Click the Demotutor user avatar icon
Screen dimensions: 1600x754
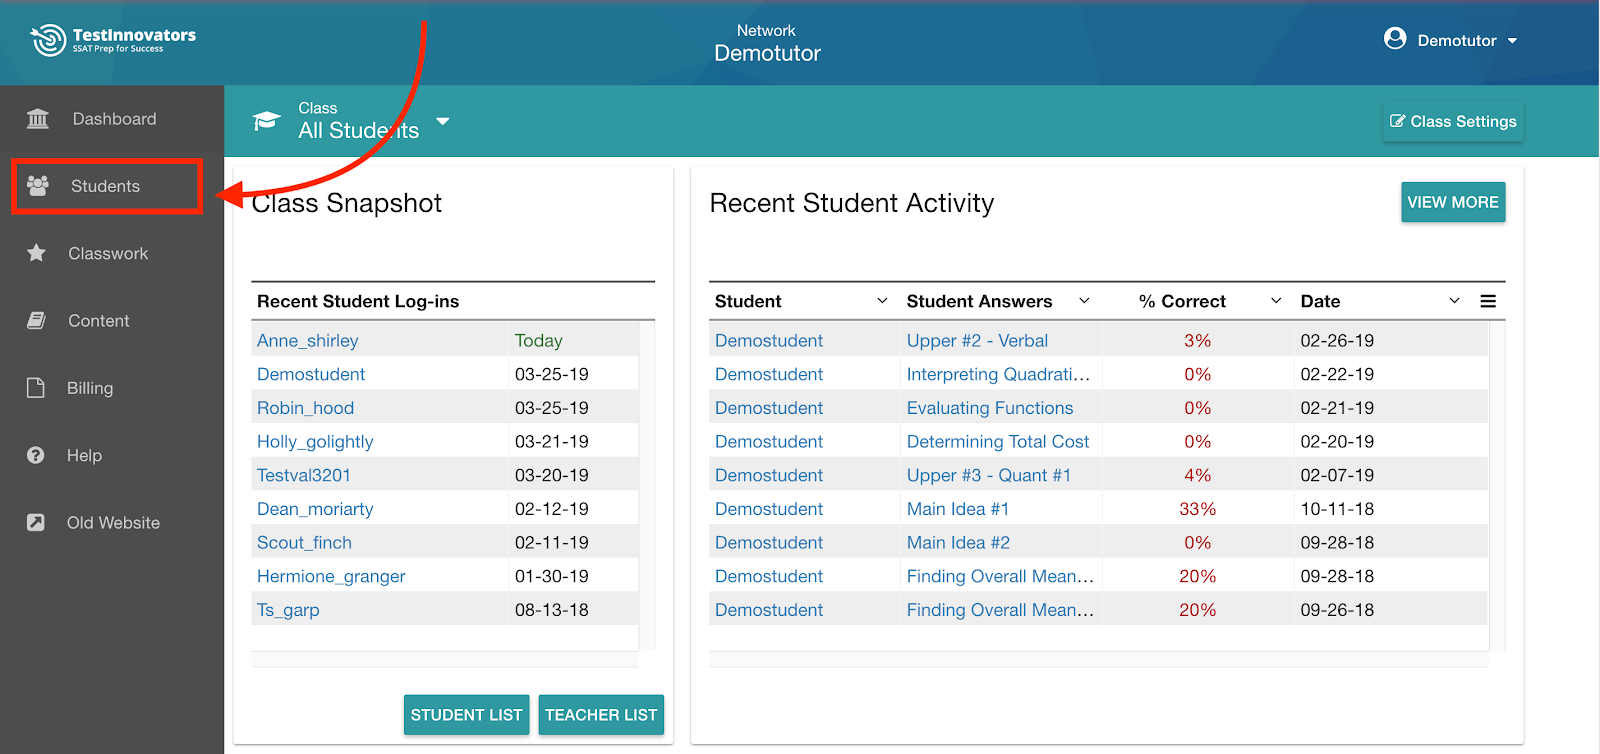pyautogui.click(x=1395, y=39)
